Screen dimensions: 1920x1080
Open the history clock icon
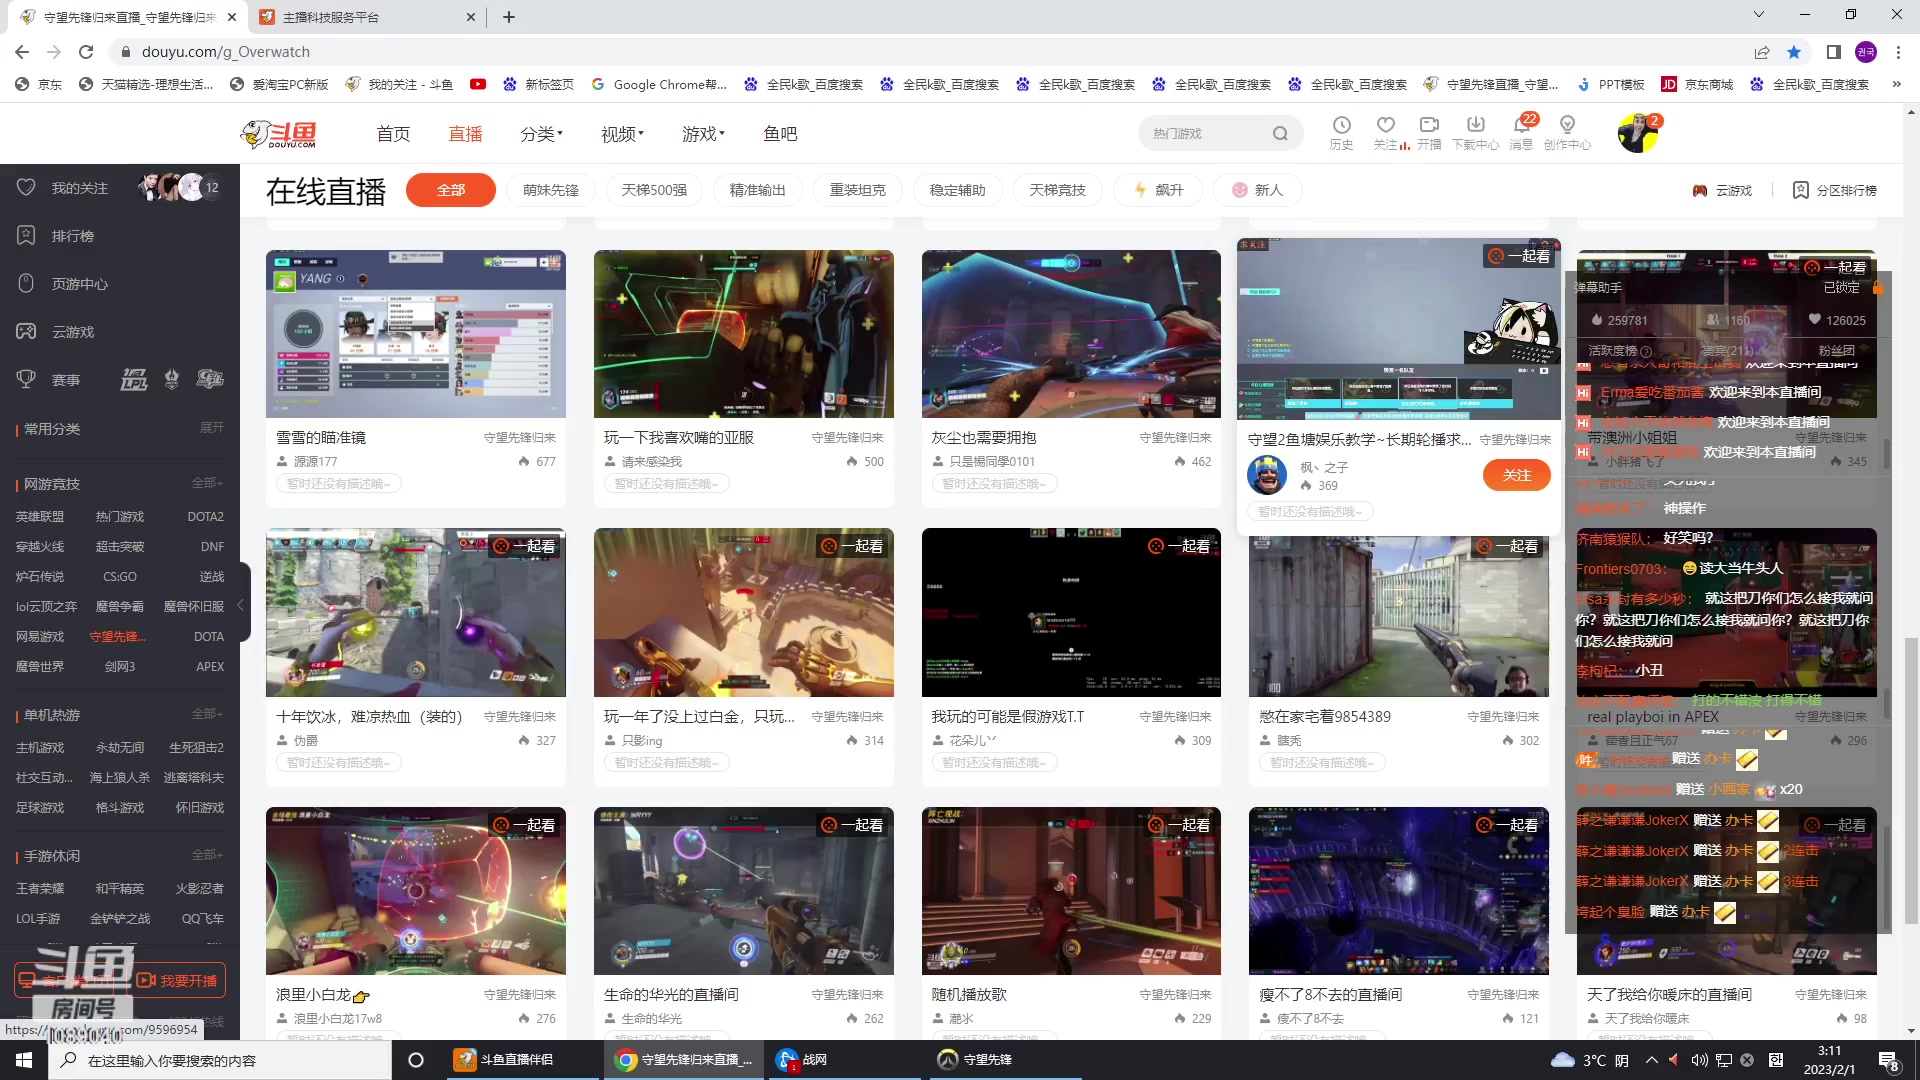click(1341, 125)
